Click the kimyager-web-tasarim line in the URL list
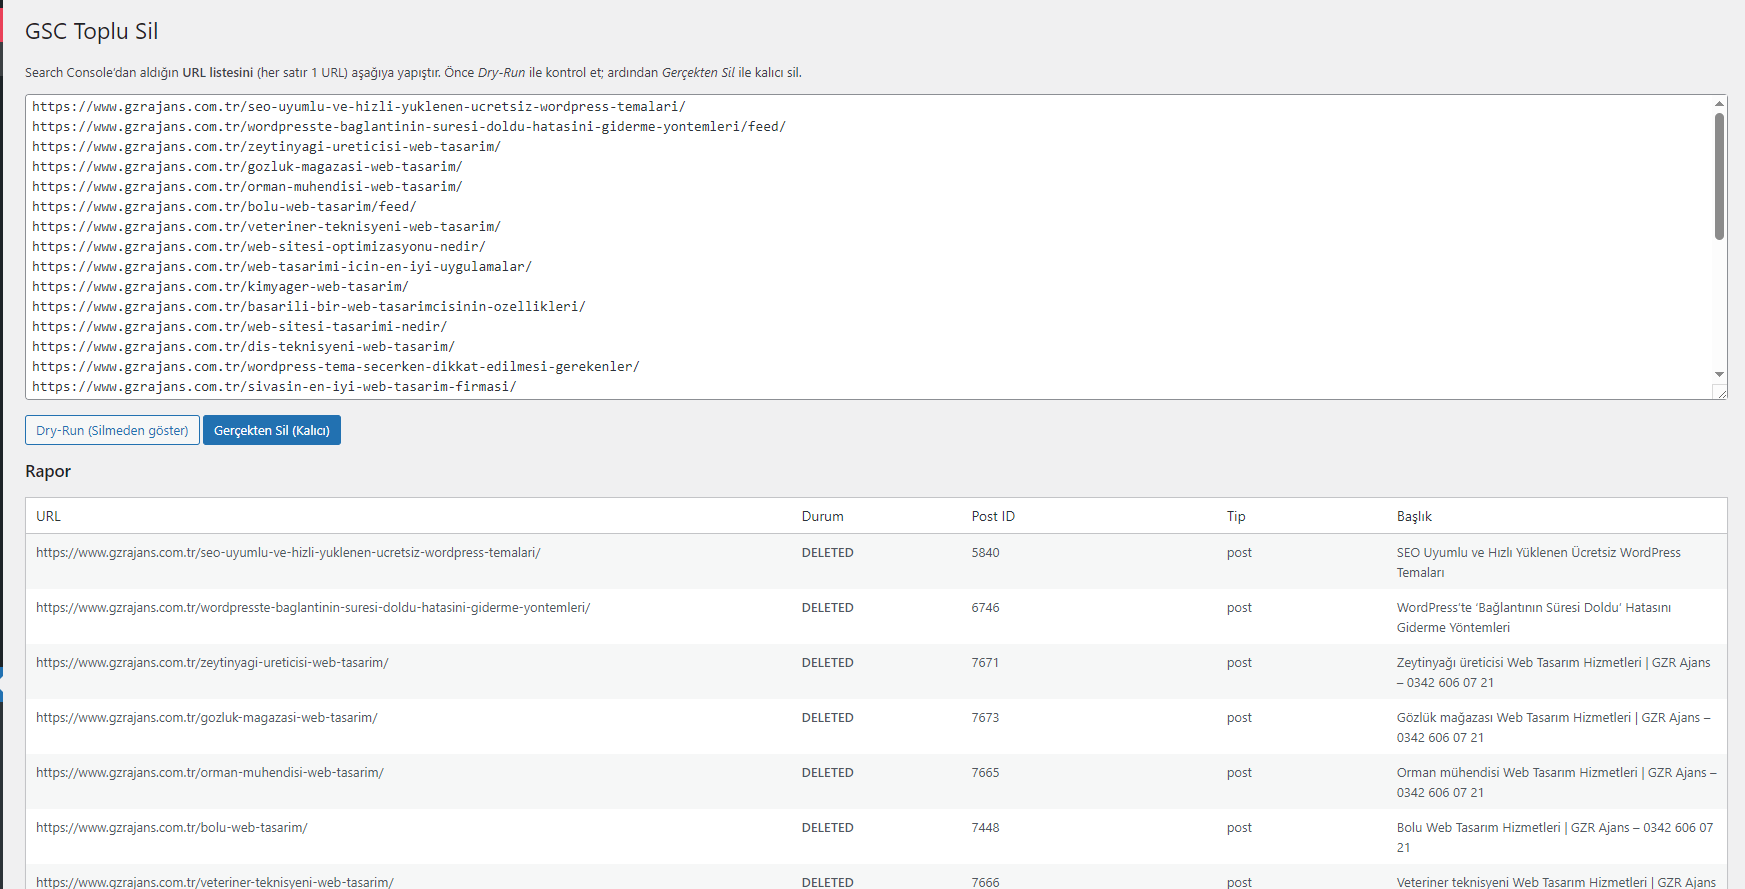 click(x=220, y=287)
